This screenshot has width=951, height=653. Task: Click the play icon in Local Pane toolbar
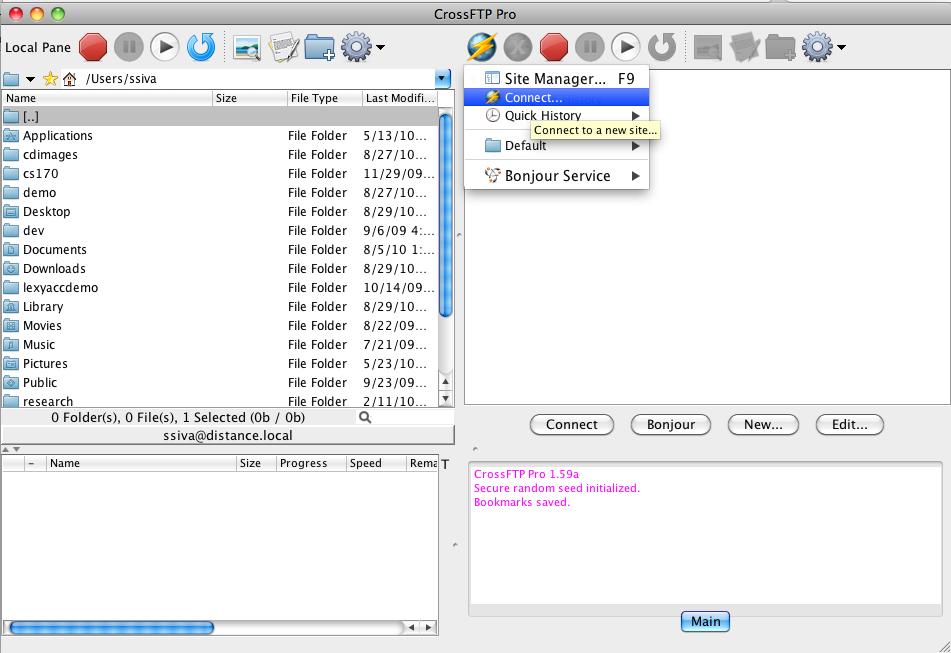coord(164,47)
